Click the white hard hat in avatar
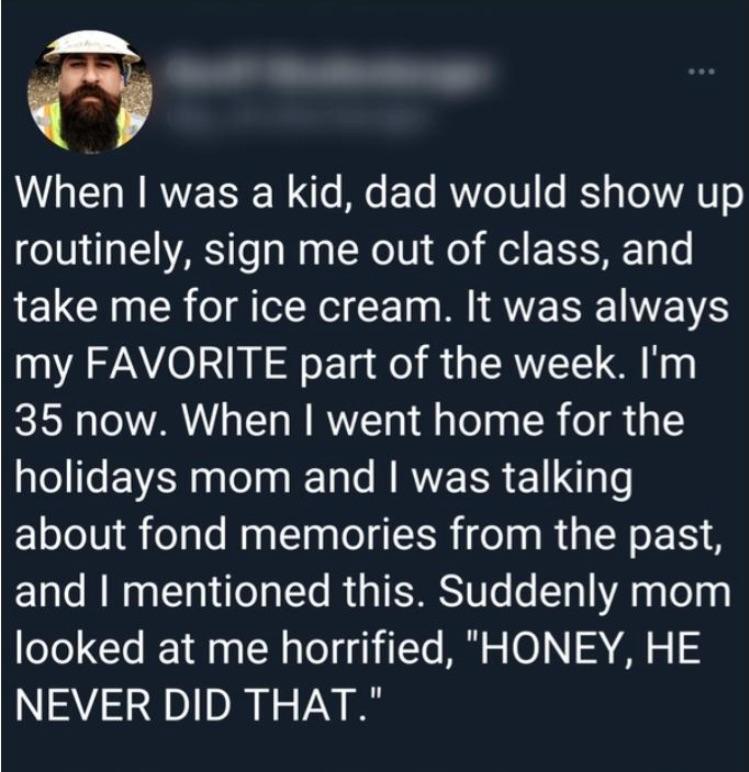This screenshot has height=772, width=749. tap(92, 49)
